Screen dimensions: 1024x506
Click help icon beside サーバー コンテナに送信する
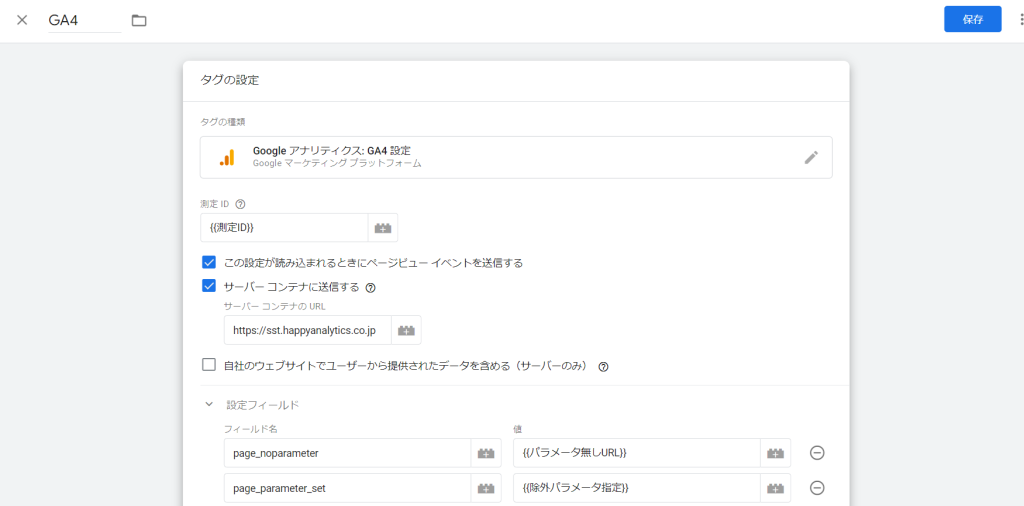[x=370, y=287]
